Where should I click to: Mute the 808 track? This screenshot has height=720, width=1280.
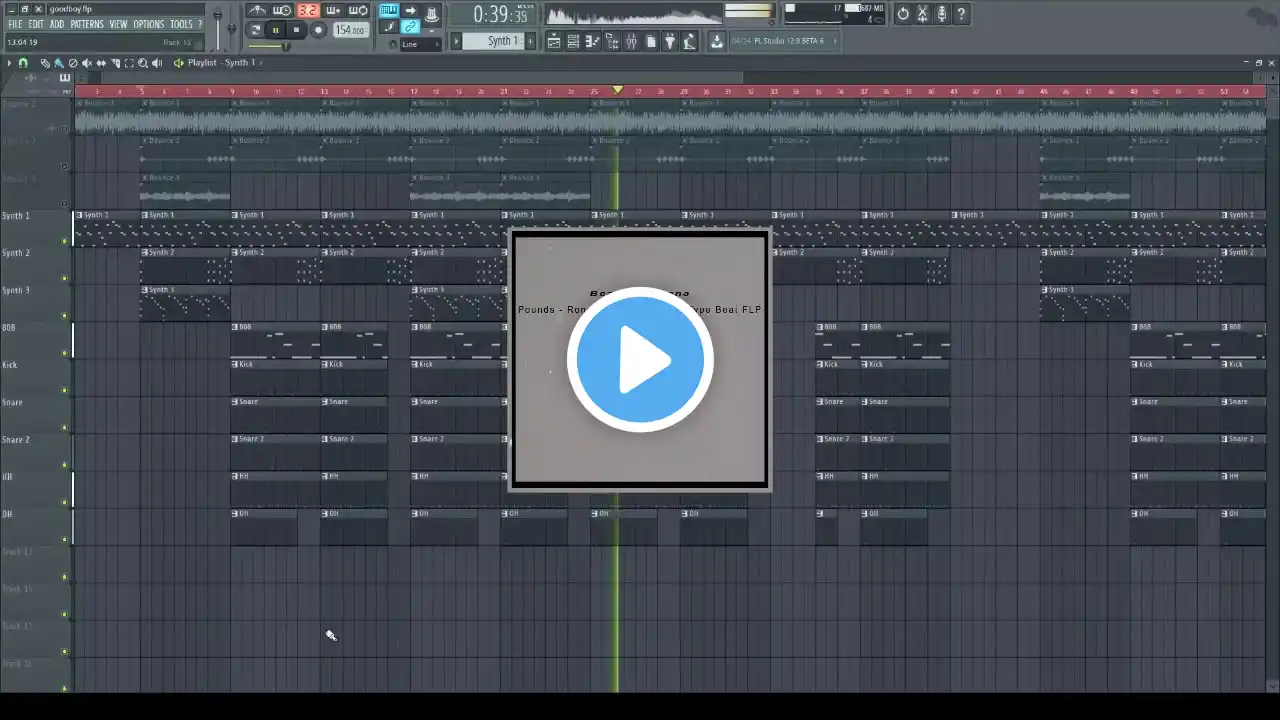coord(65,353)
